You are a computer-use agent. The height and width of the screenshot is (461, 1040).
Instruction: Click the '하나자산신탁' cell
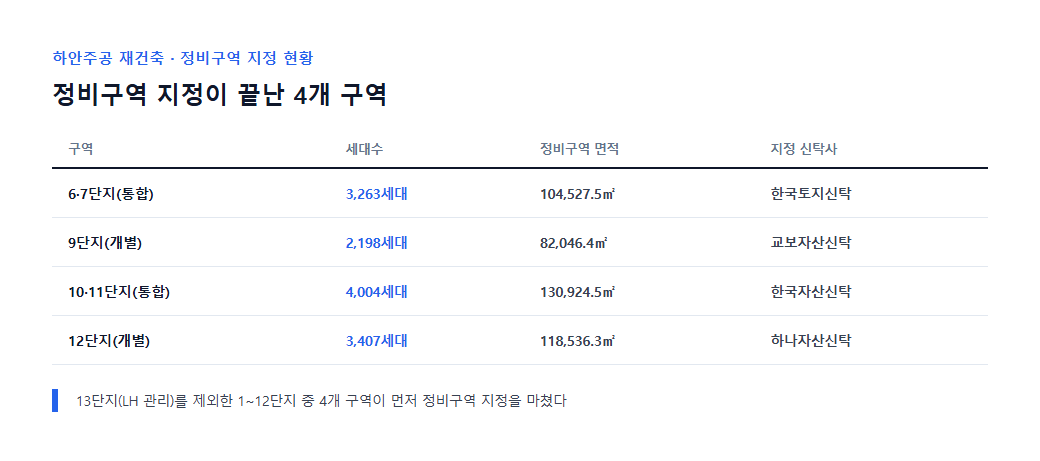811,341
